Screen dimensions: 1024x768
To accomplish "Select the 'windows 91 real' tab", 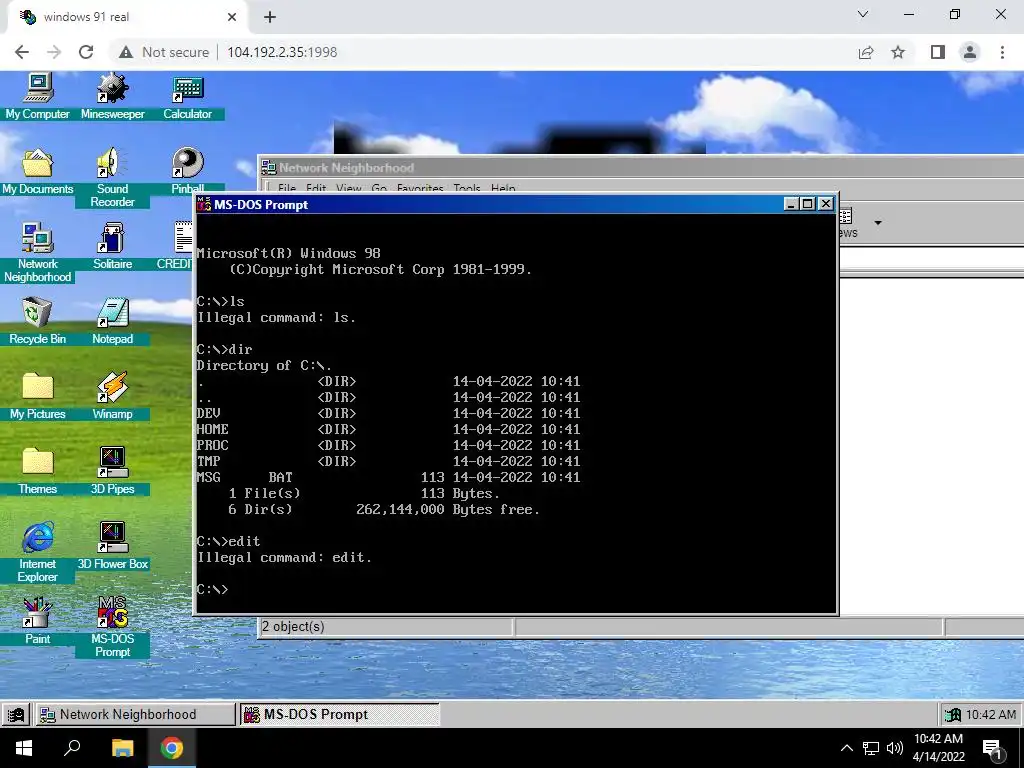I will pyautogui.click(x=127, y=17).
